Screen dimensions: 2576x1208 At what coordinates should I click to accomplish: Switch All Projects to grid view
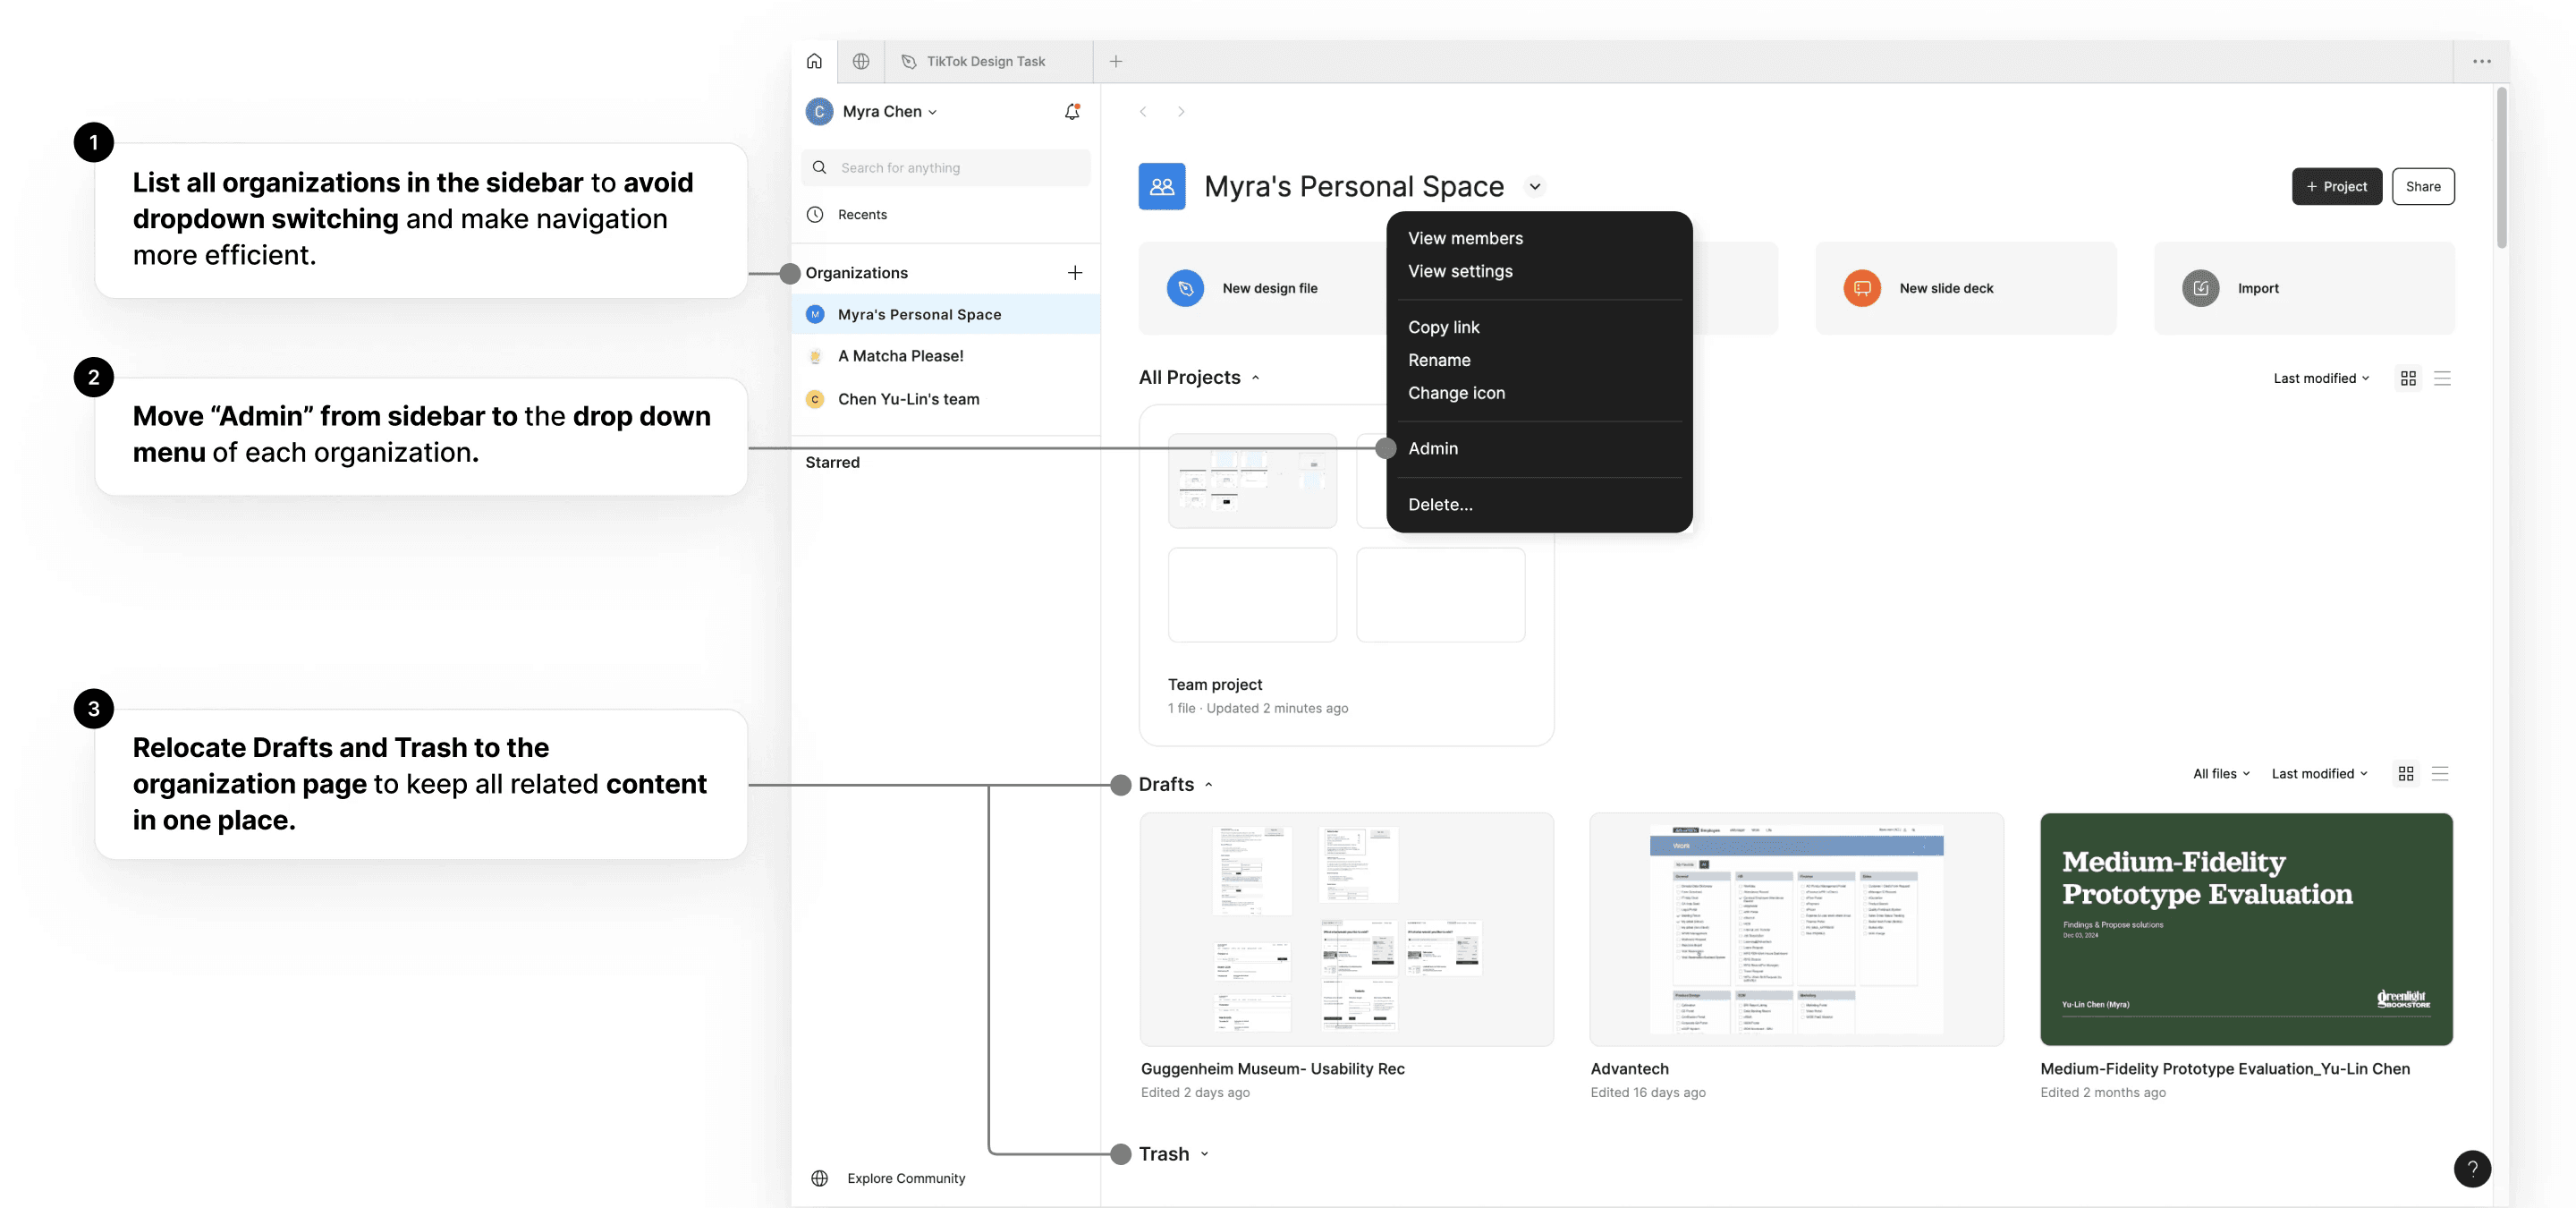[x=2408, y=378]
